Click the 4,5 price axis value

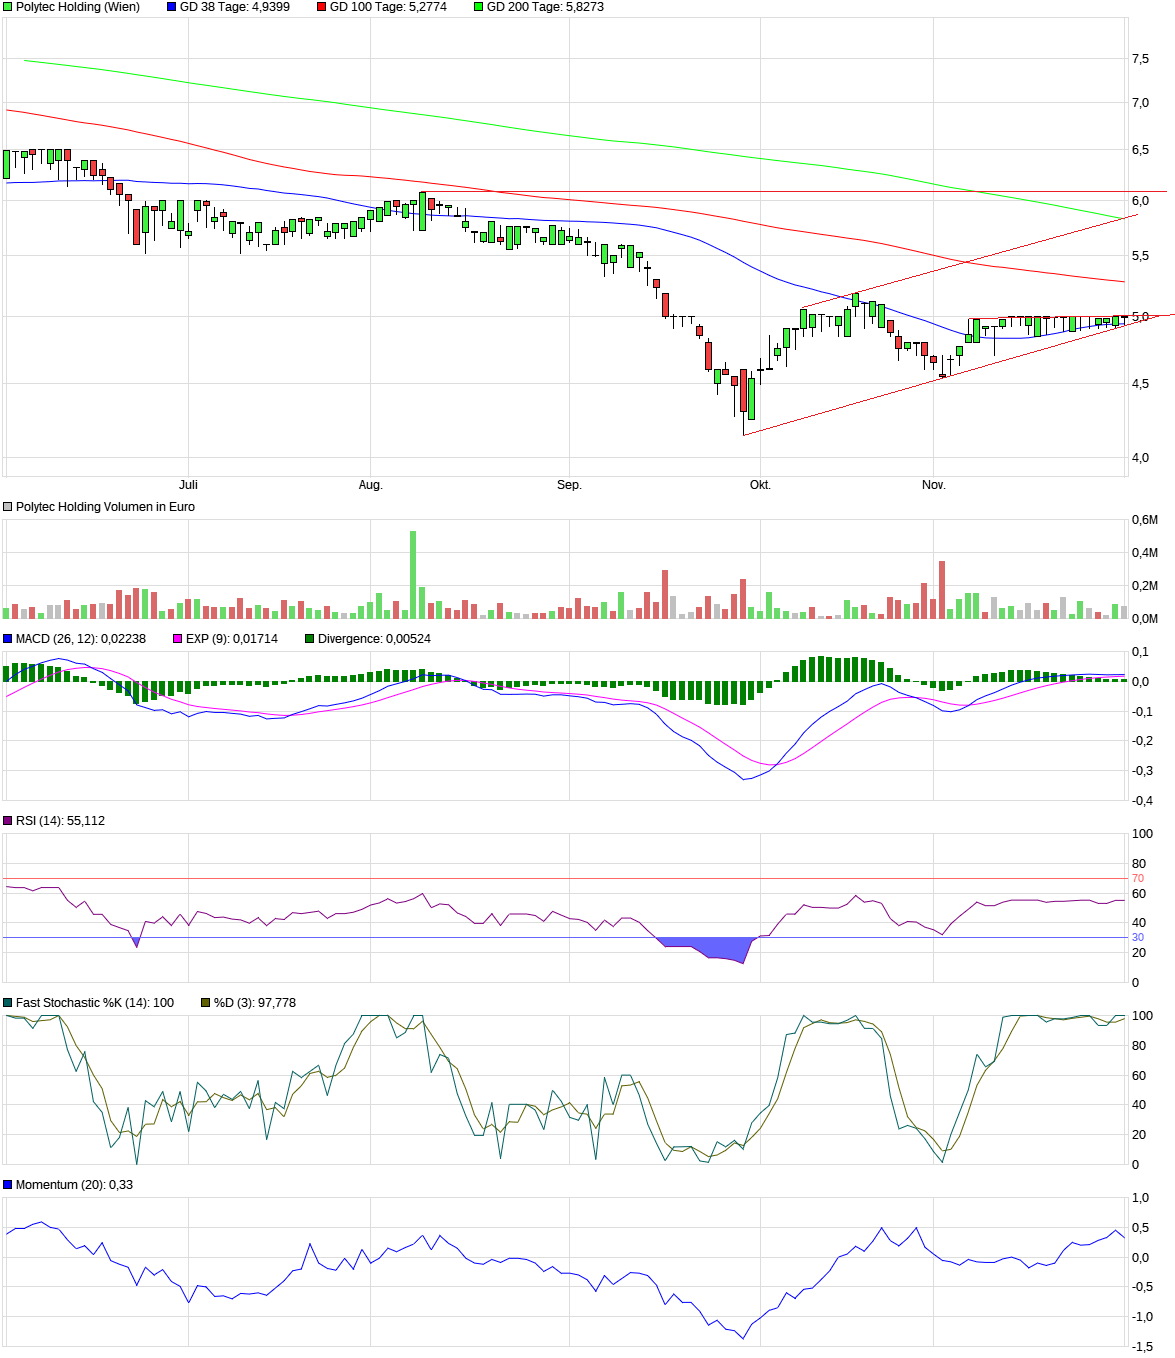point(1140,384)
